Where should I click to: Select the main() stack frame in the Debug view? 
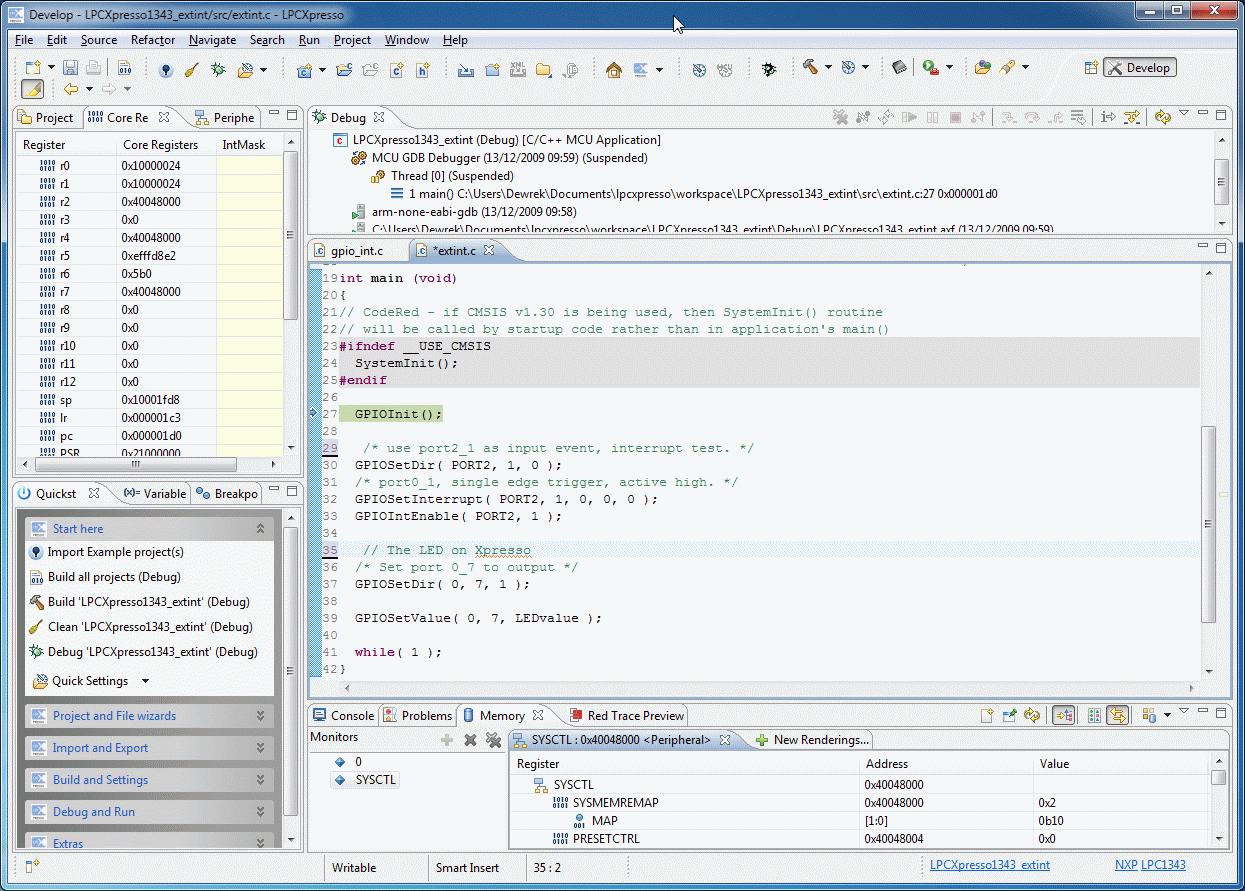coord(693,194)
